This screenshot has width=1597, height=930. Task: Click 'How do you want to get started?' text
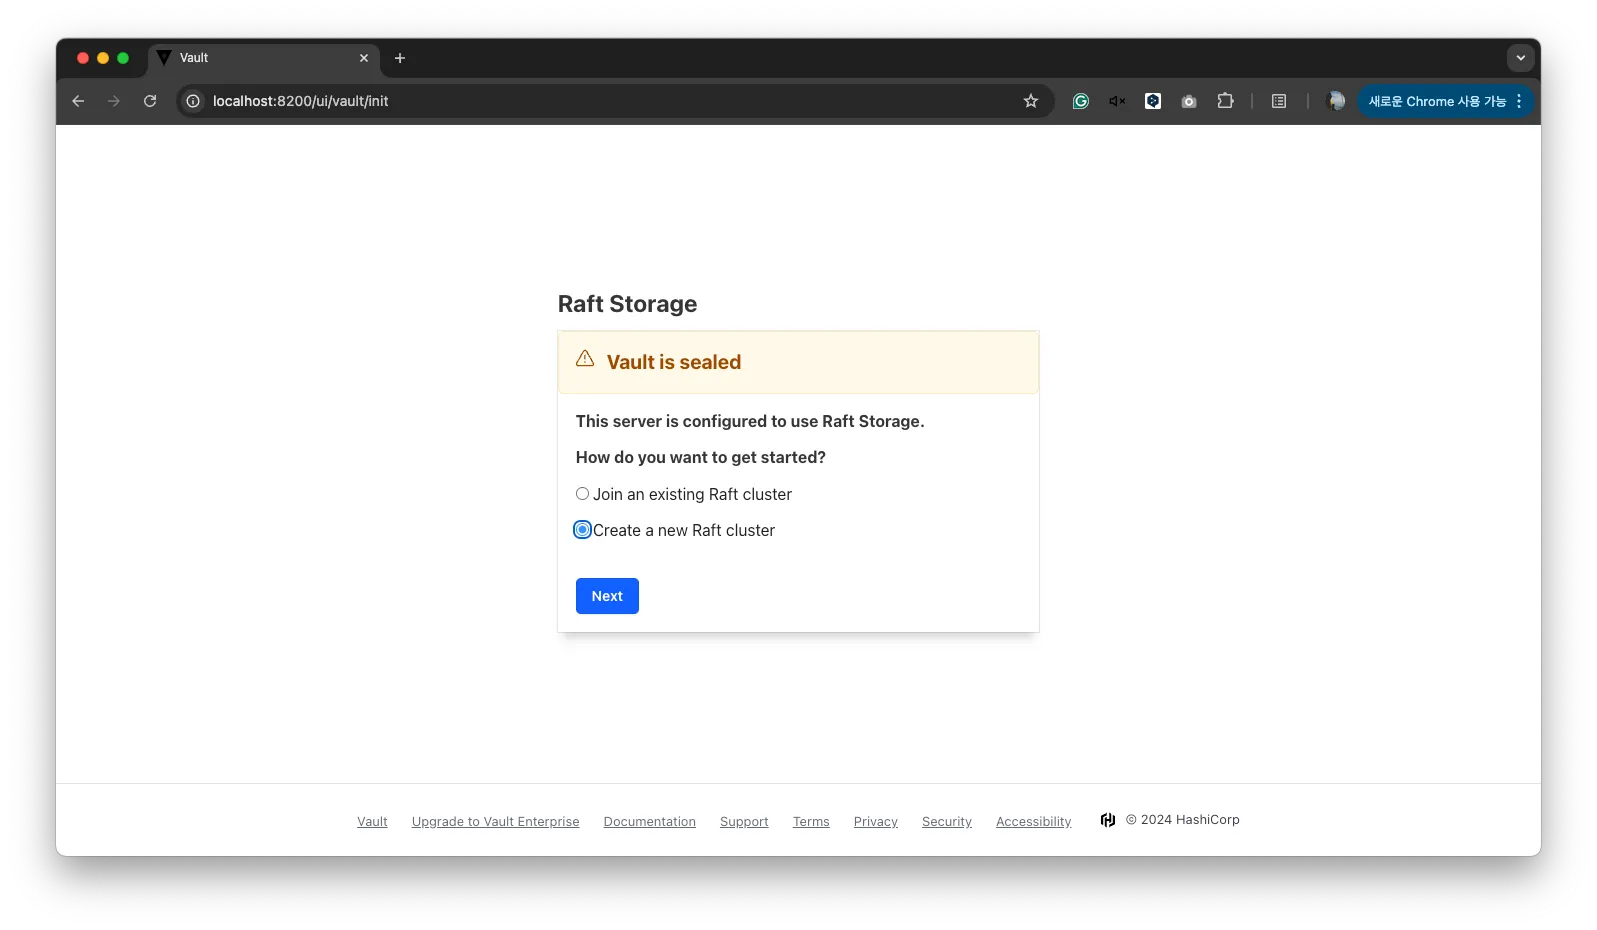click(701, 457)
